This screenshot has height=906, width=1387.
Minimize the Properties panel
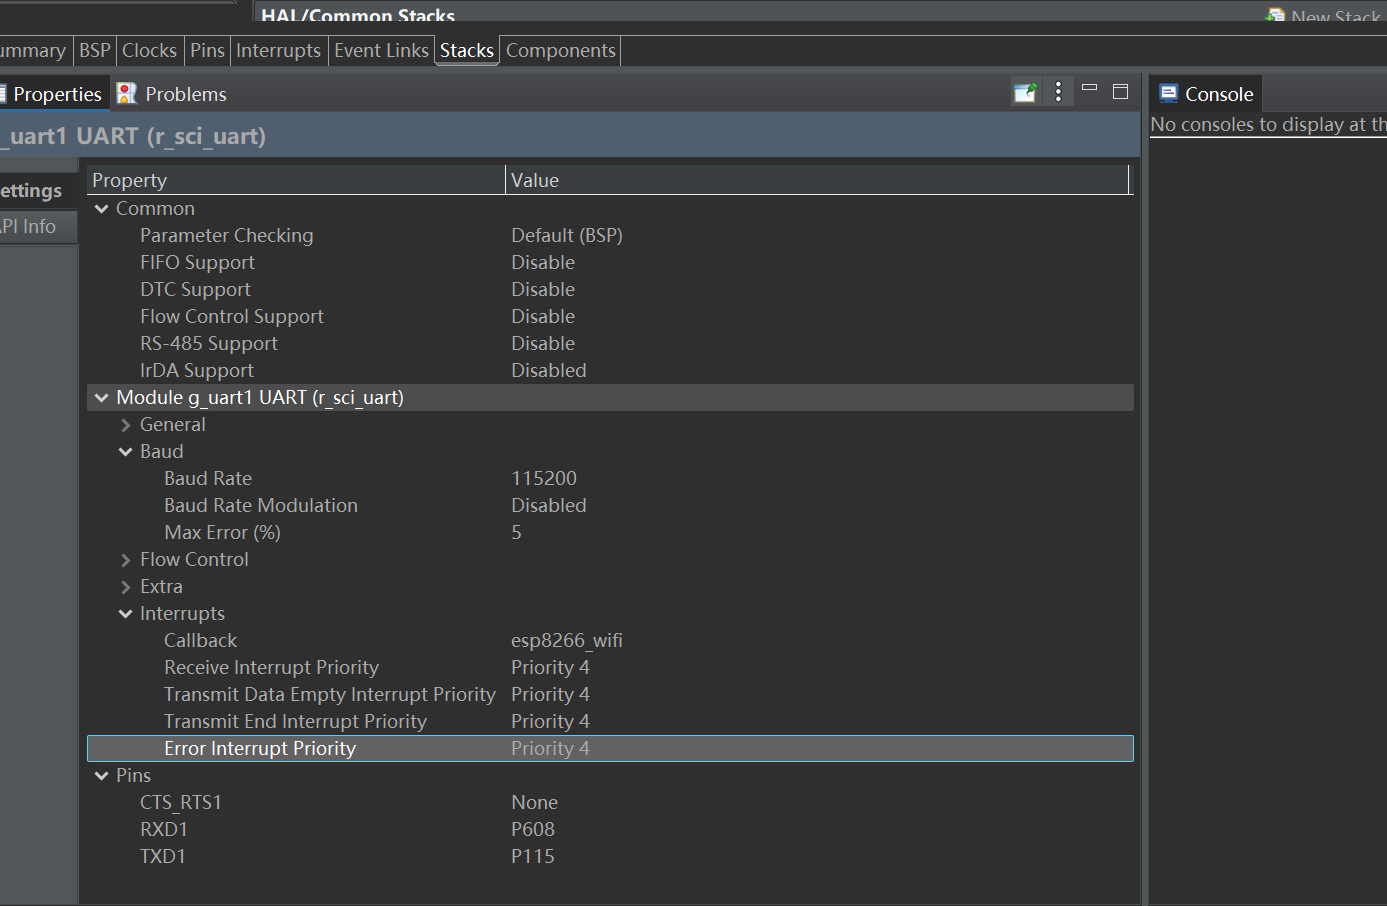[1090, 89]
